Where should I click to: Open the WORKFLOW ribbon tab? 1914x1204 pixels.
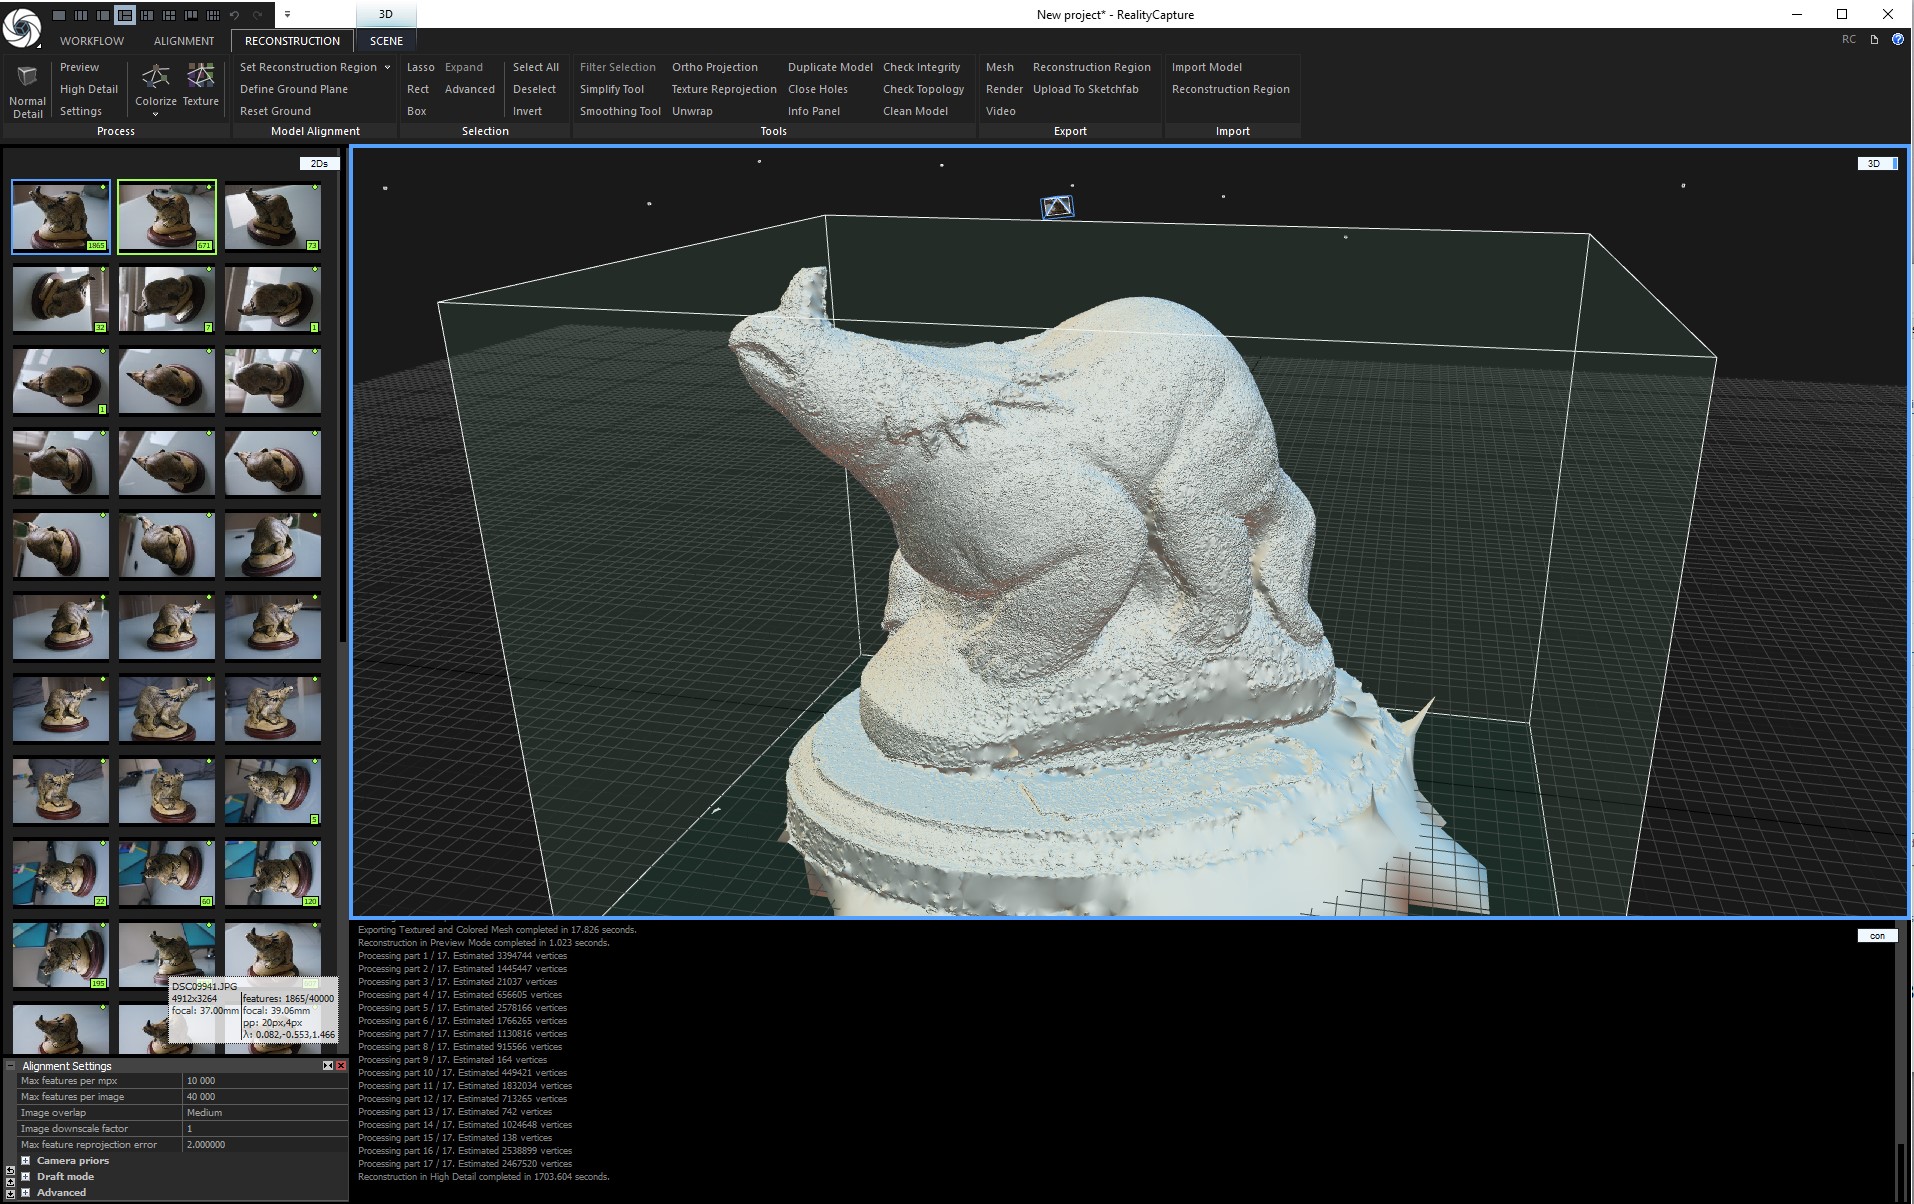pyautogui.click(x=92, y=41)
